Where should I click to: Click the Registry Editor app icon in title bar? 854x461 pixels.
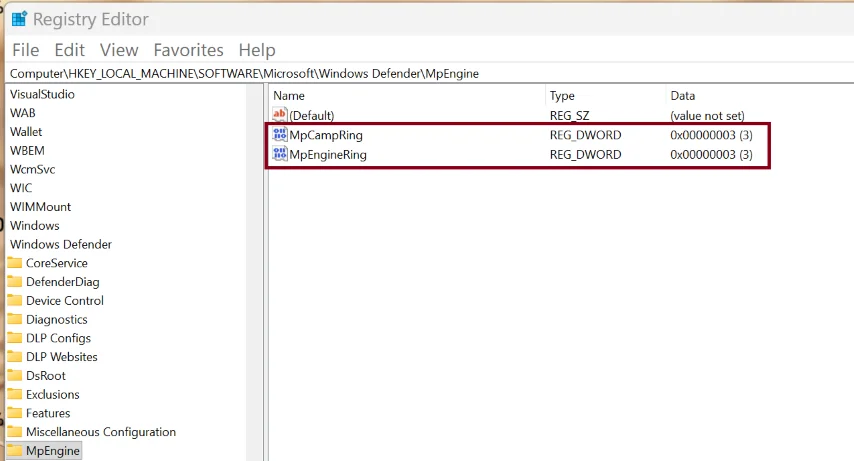pyautogui.click(x=19, y=19)
